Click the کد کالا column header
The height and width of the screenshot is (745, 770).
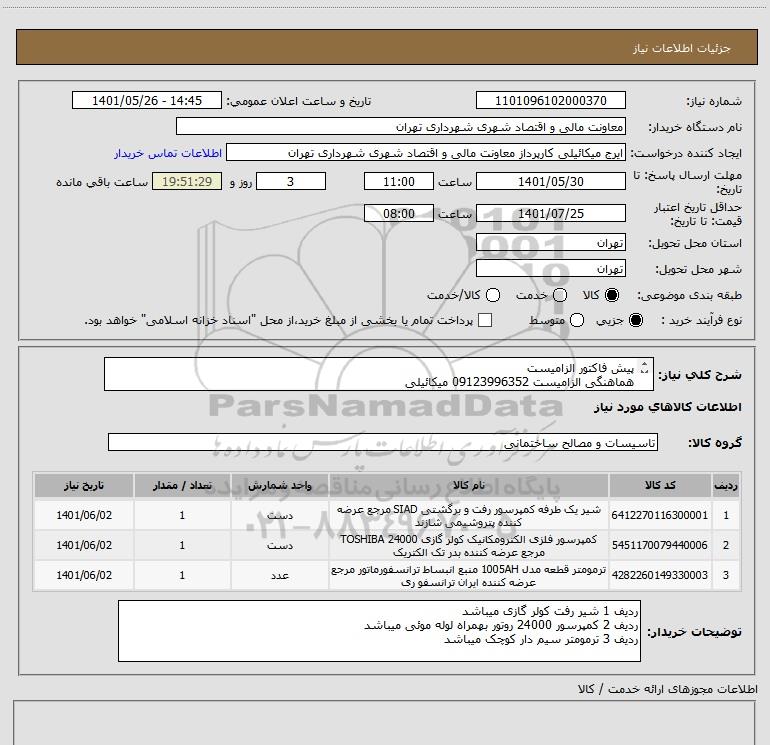[660, 485]
